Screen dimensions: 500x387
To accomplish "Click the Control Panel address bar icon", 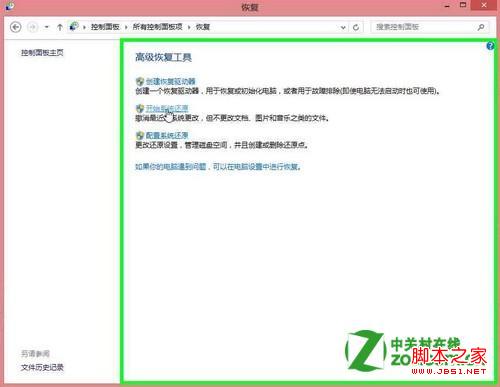I will [x=74, y=27].
